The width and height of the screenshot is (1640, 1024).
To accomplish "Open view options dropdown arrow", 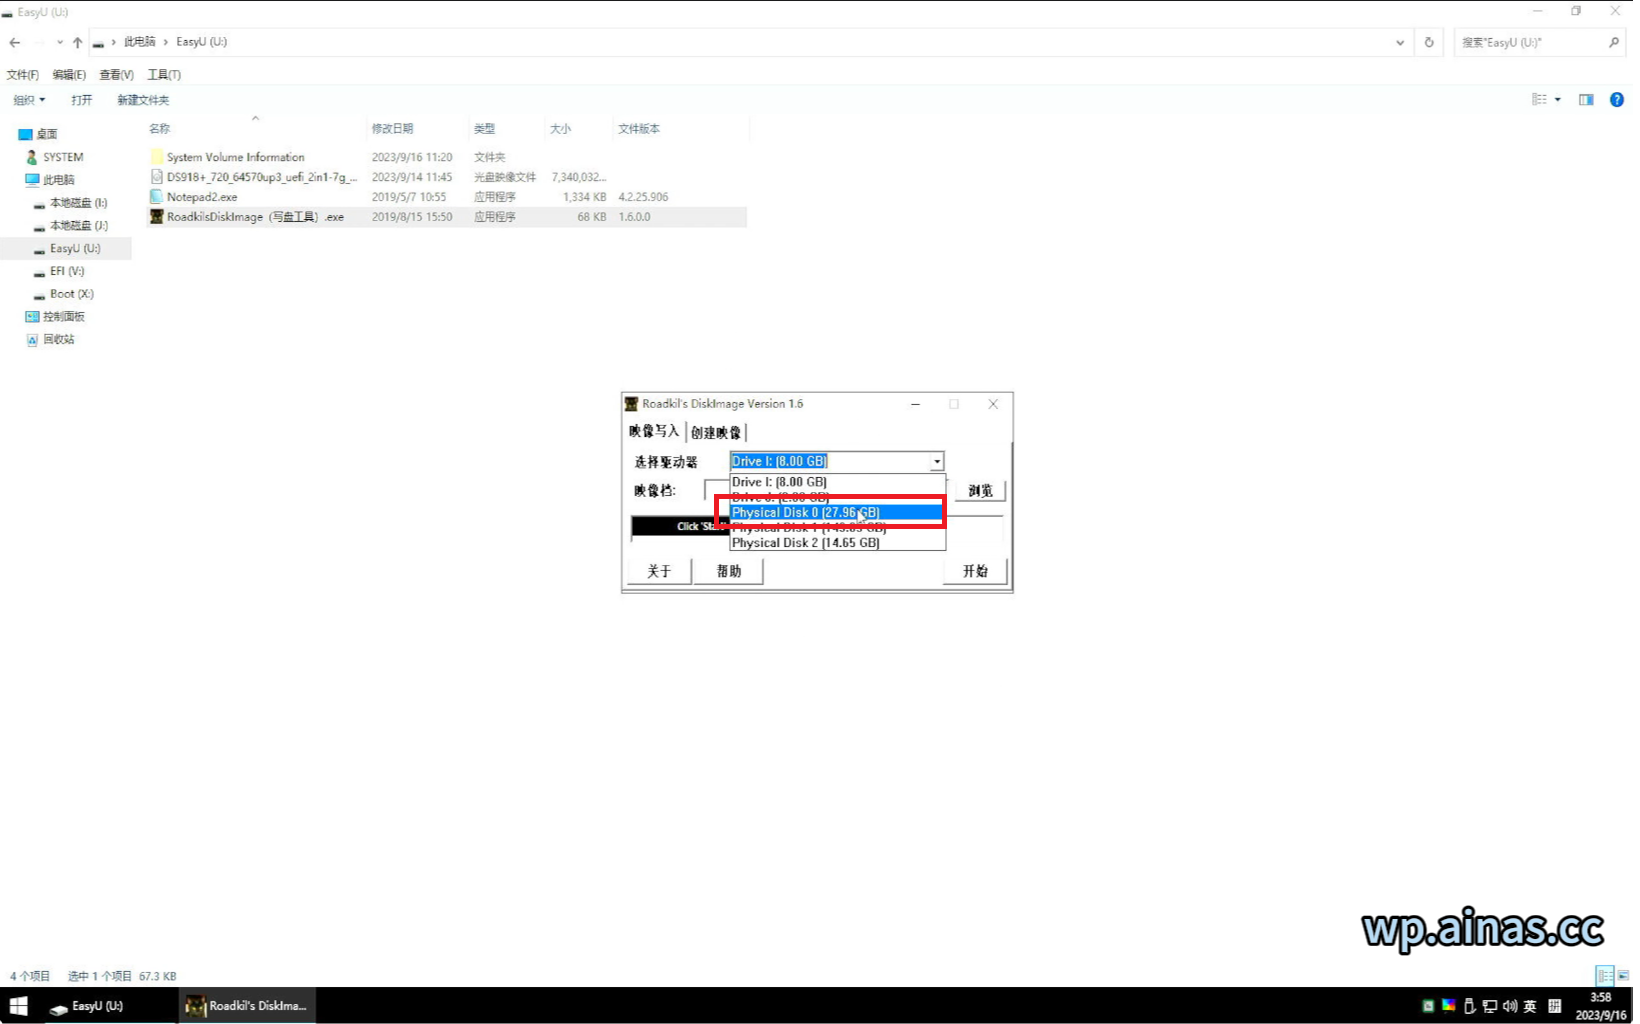I will (1558, 100).
